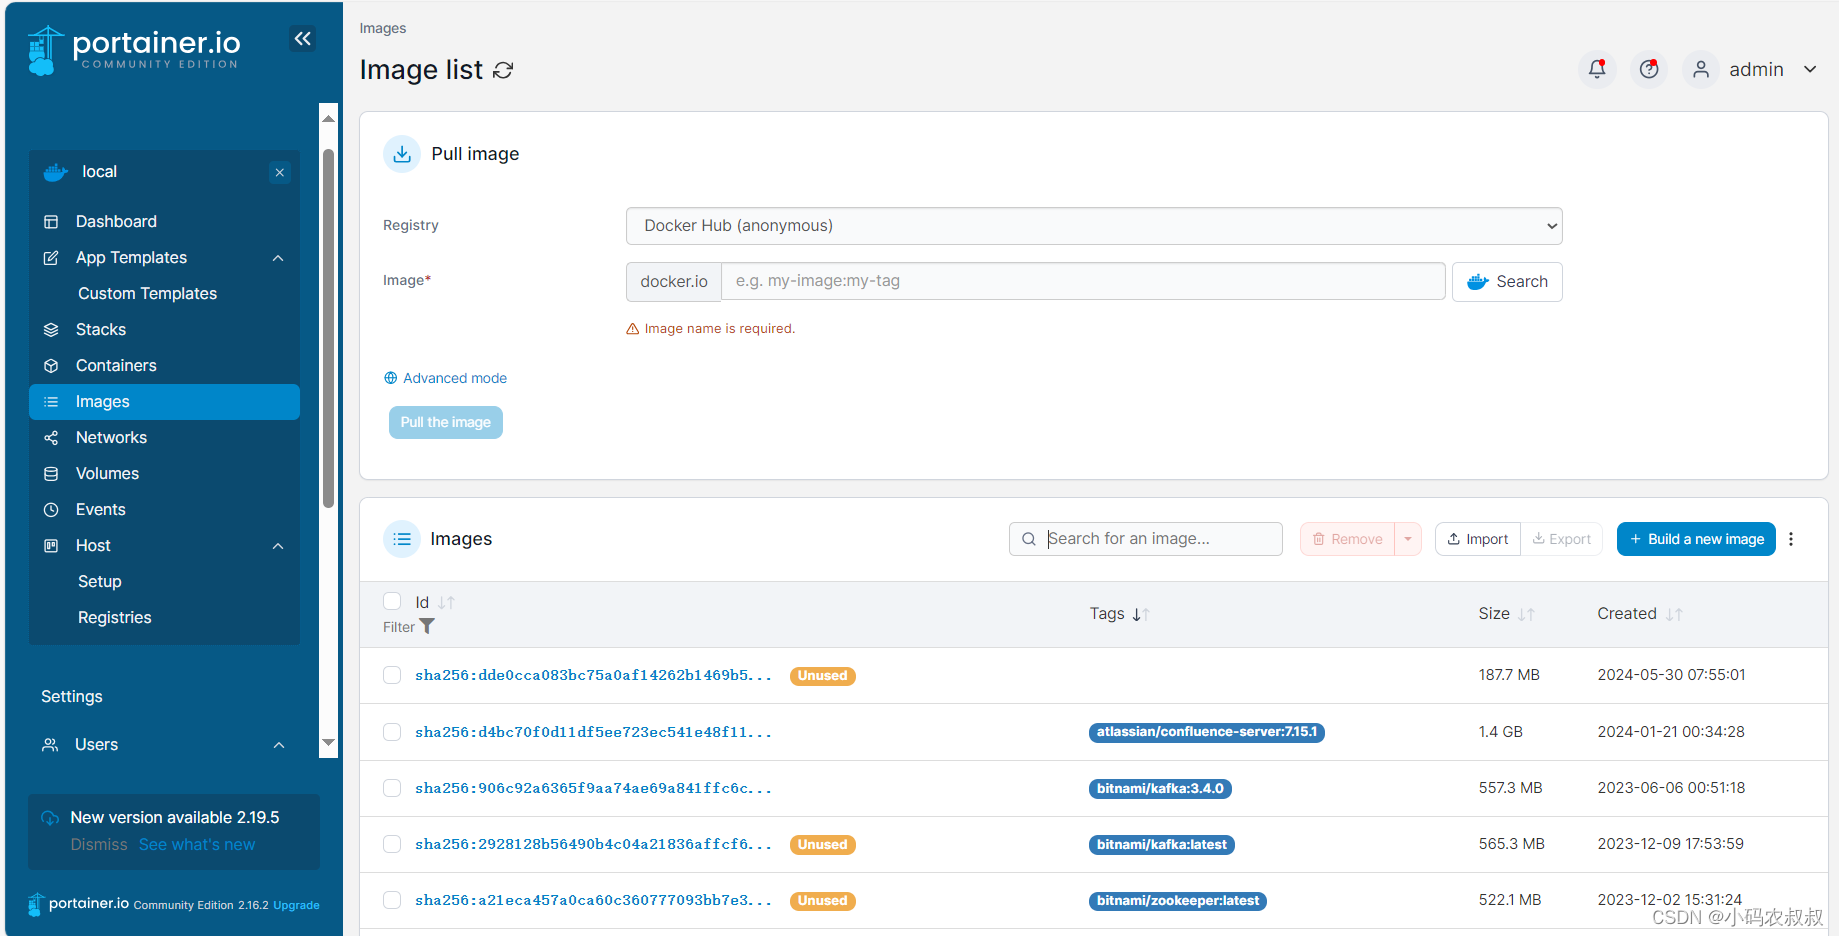
Task: Click the Search button with Docker icon
Action: tap(1507, 282)
